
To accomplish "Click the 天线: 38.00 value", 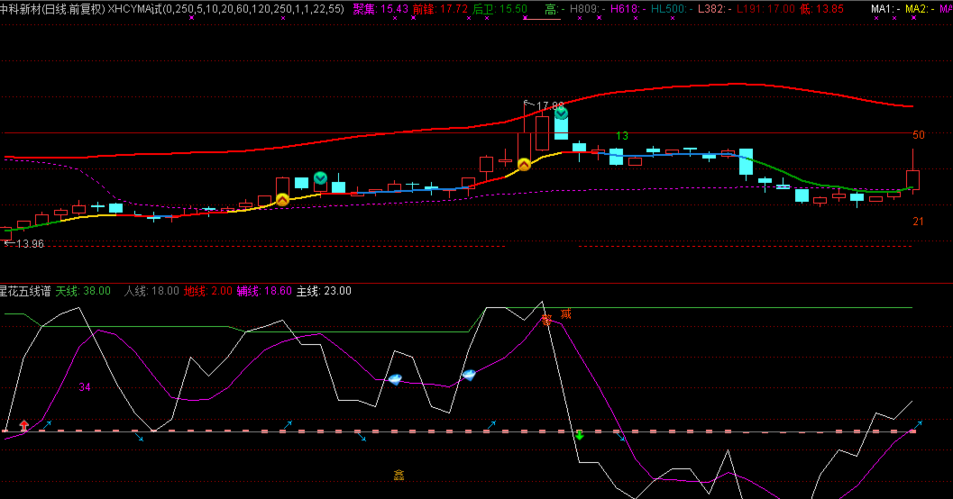I will [83, 291].
